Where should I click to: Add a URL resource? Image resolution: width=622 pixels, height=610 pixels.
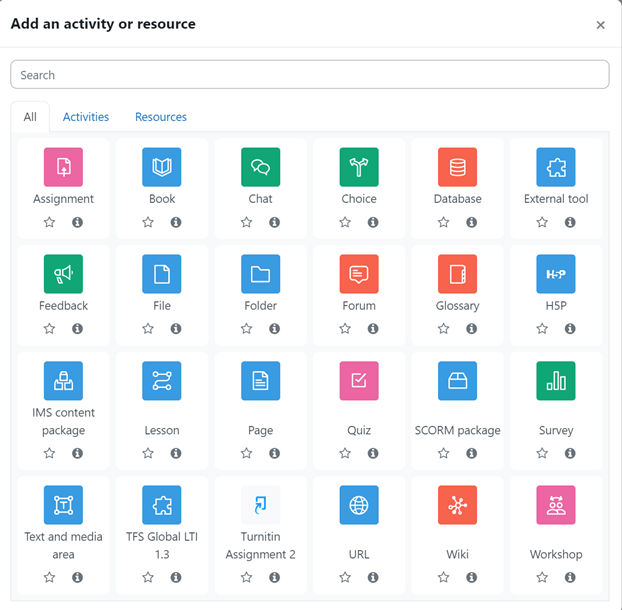point(359,505)
